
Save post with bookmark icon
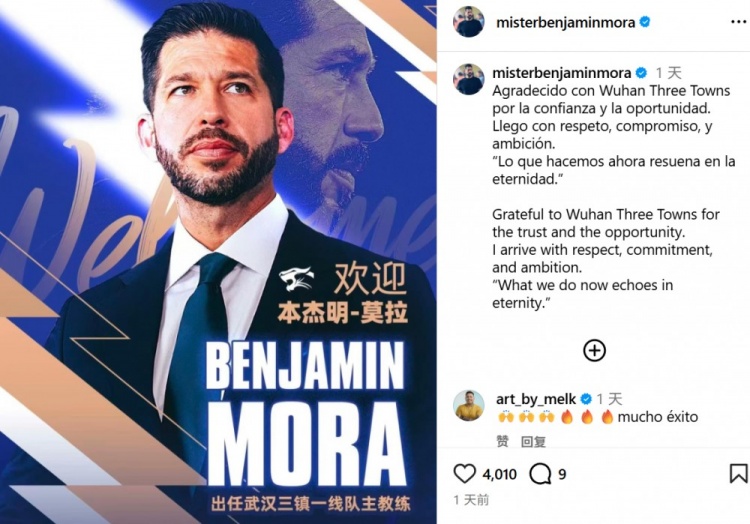(739, 473)
